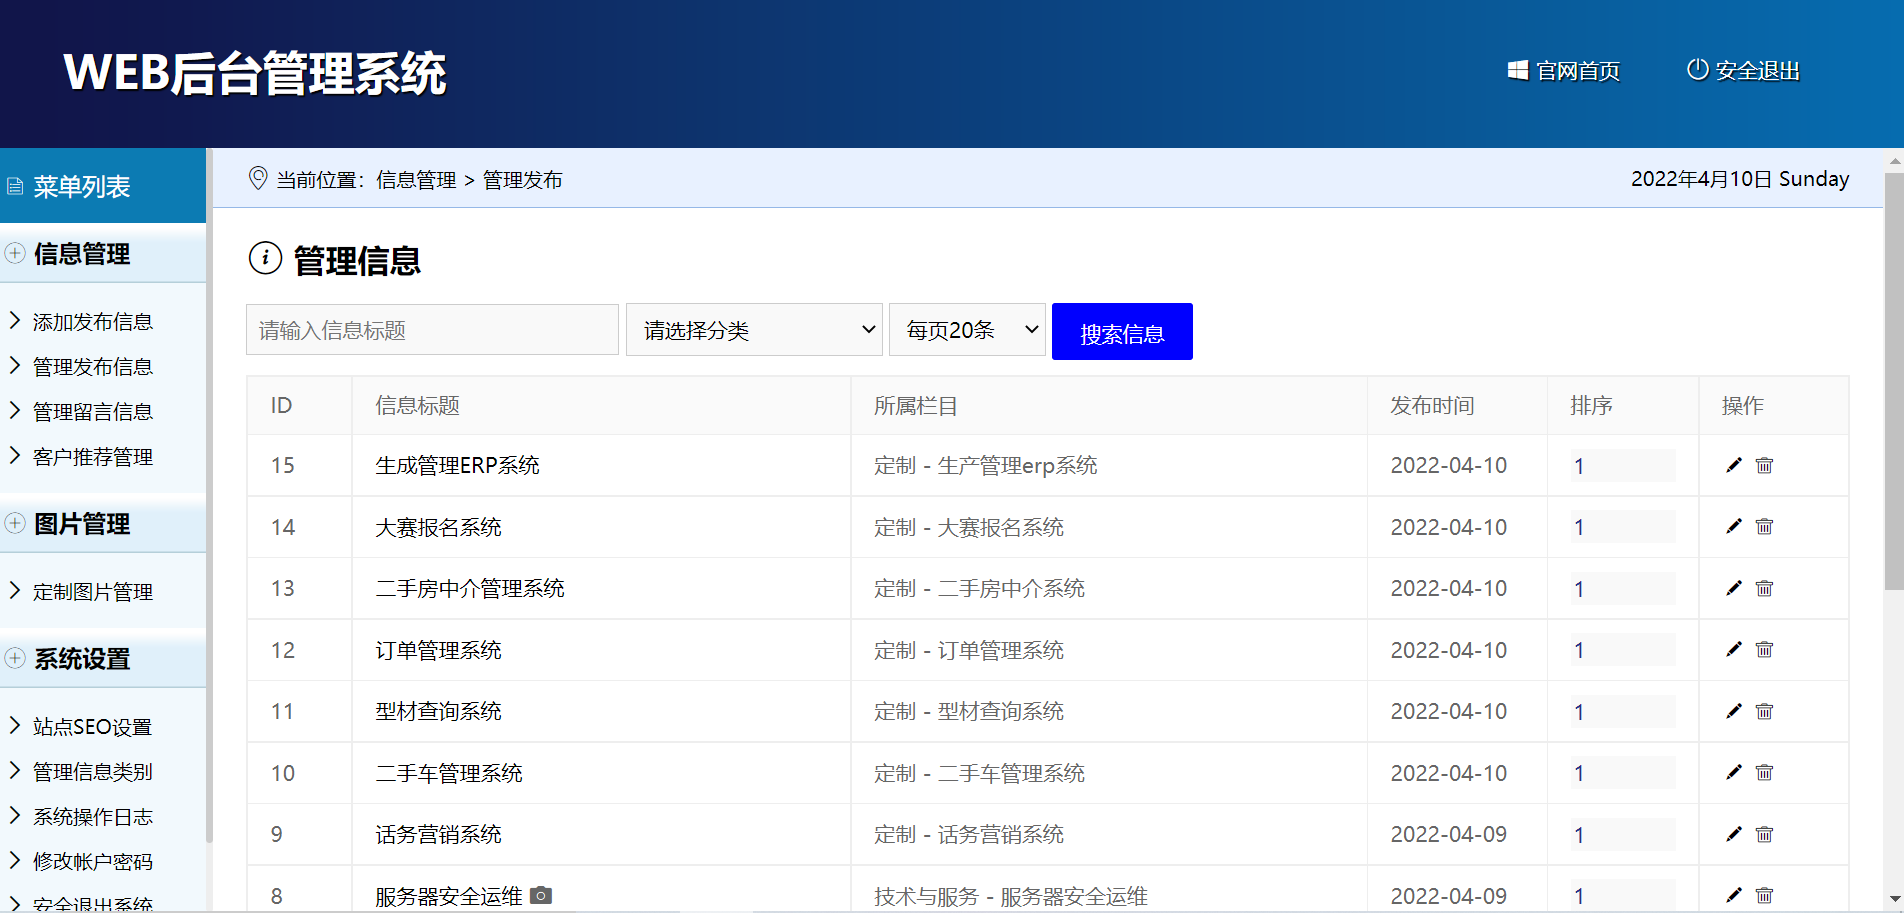Click the main page vertical scrollbar
Screen dimensions: 1904x913
tap(1893, 380)
